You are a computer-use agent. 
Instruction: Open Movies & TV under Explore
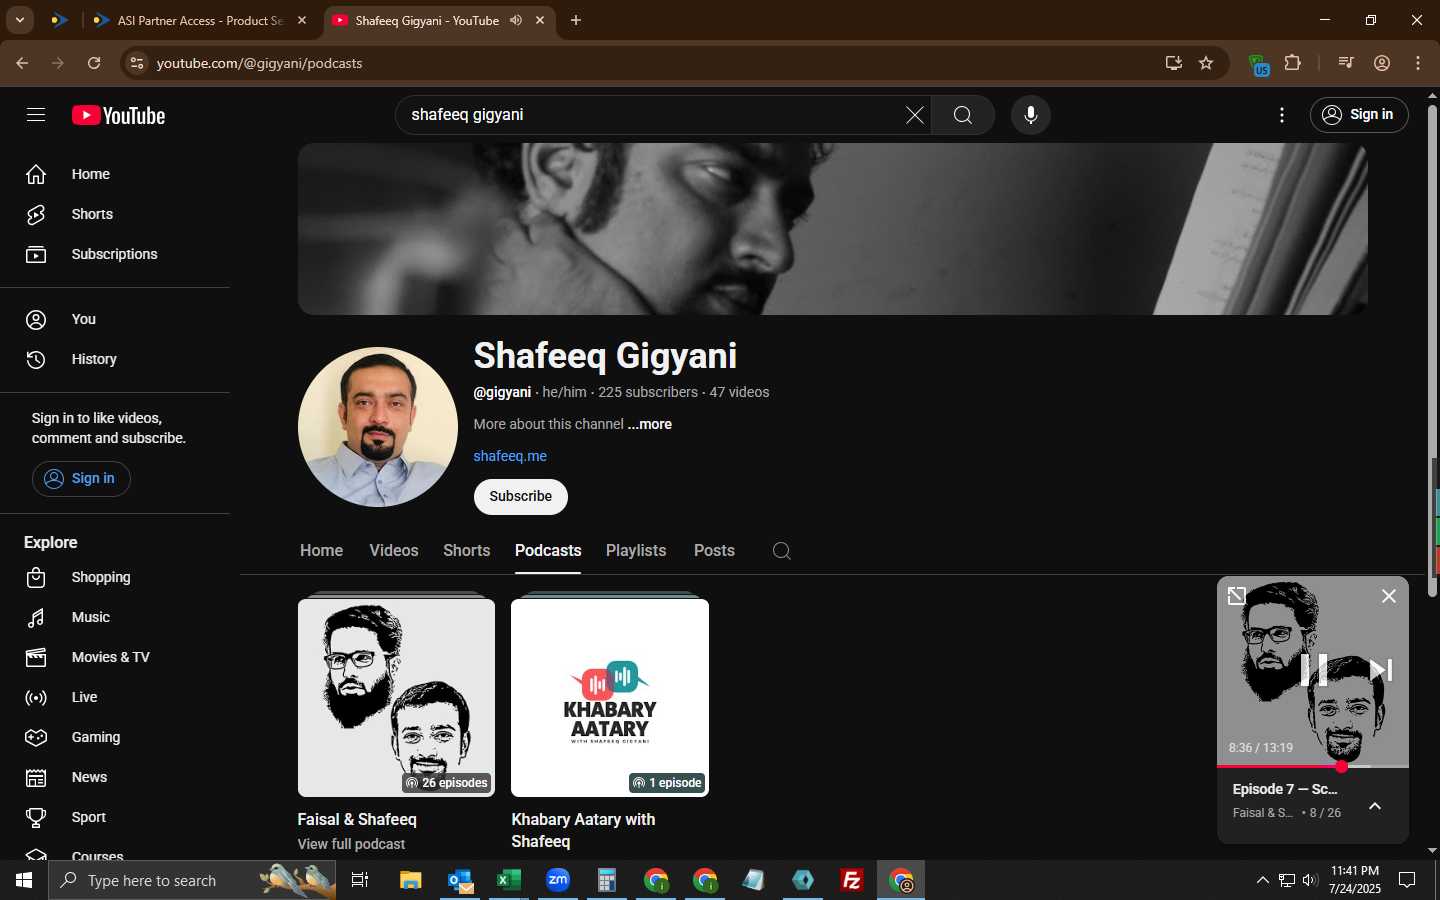click(115, 657)
